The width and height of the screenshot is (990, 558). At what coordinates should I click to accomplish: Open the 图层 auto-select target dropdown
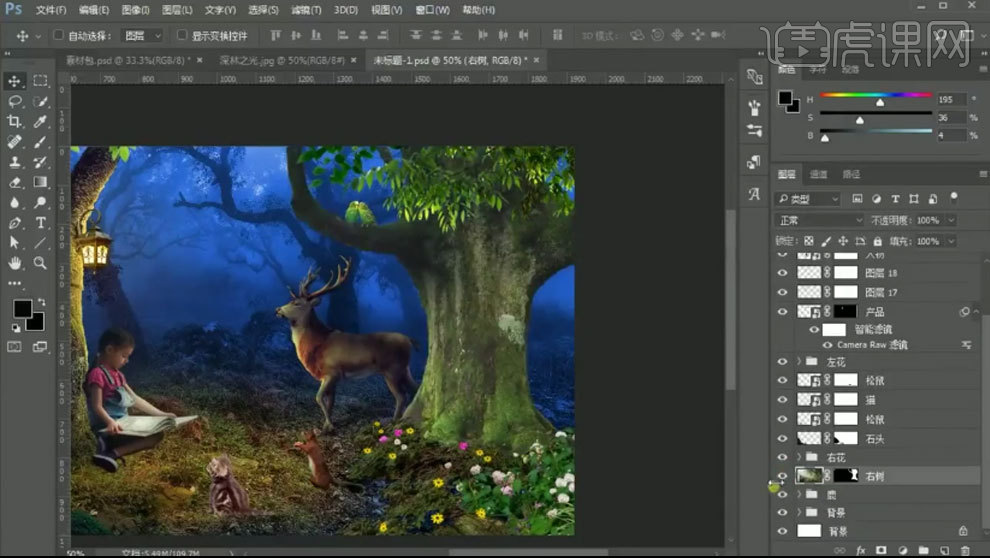143,35
